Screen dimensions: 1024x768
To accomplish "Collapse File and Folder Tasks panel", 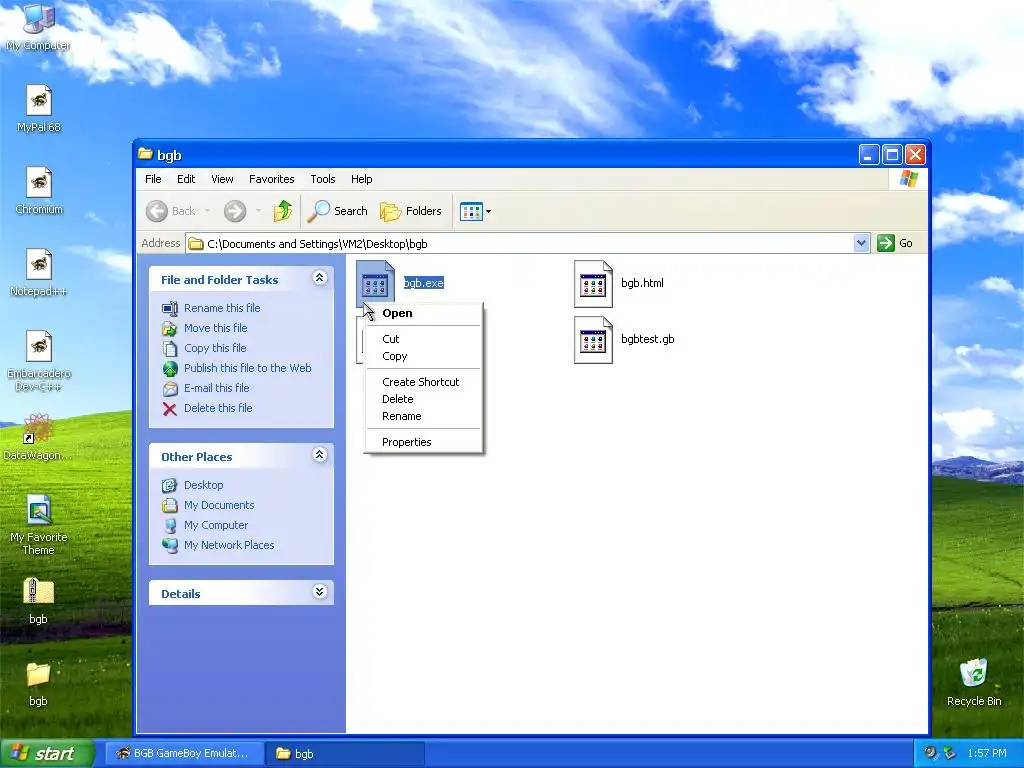I will pyautogui.click(x=319, y=278).
